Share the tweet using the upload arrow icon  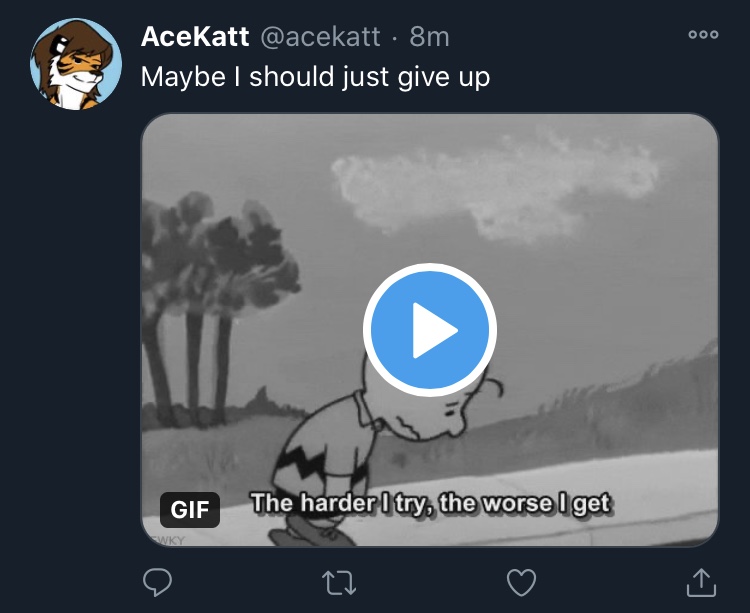(x=701, y=582)
